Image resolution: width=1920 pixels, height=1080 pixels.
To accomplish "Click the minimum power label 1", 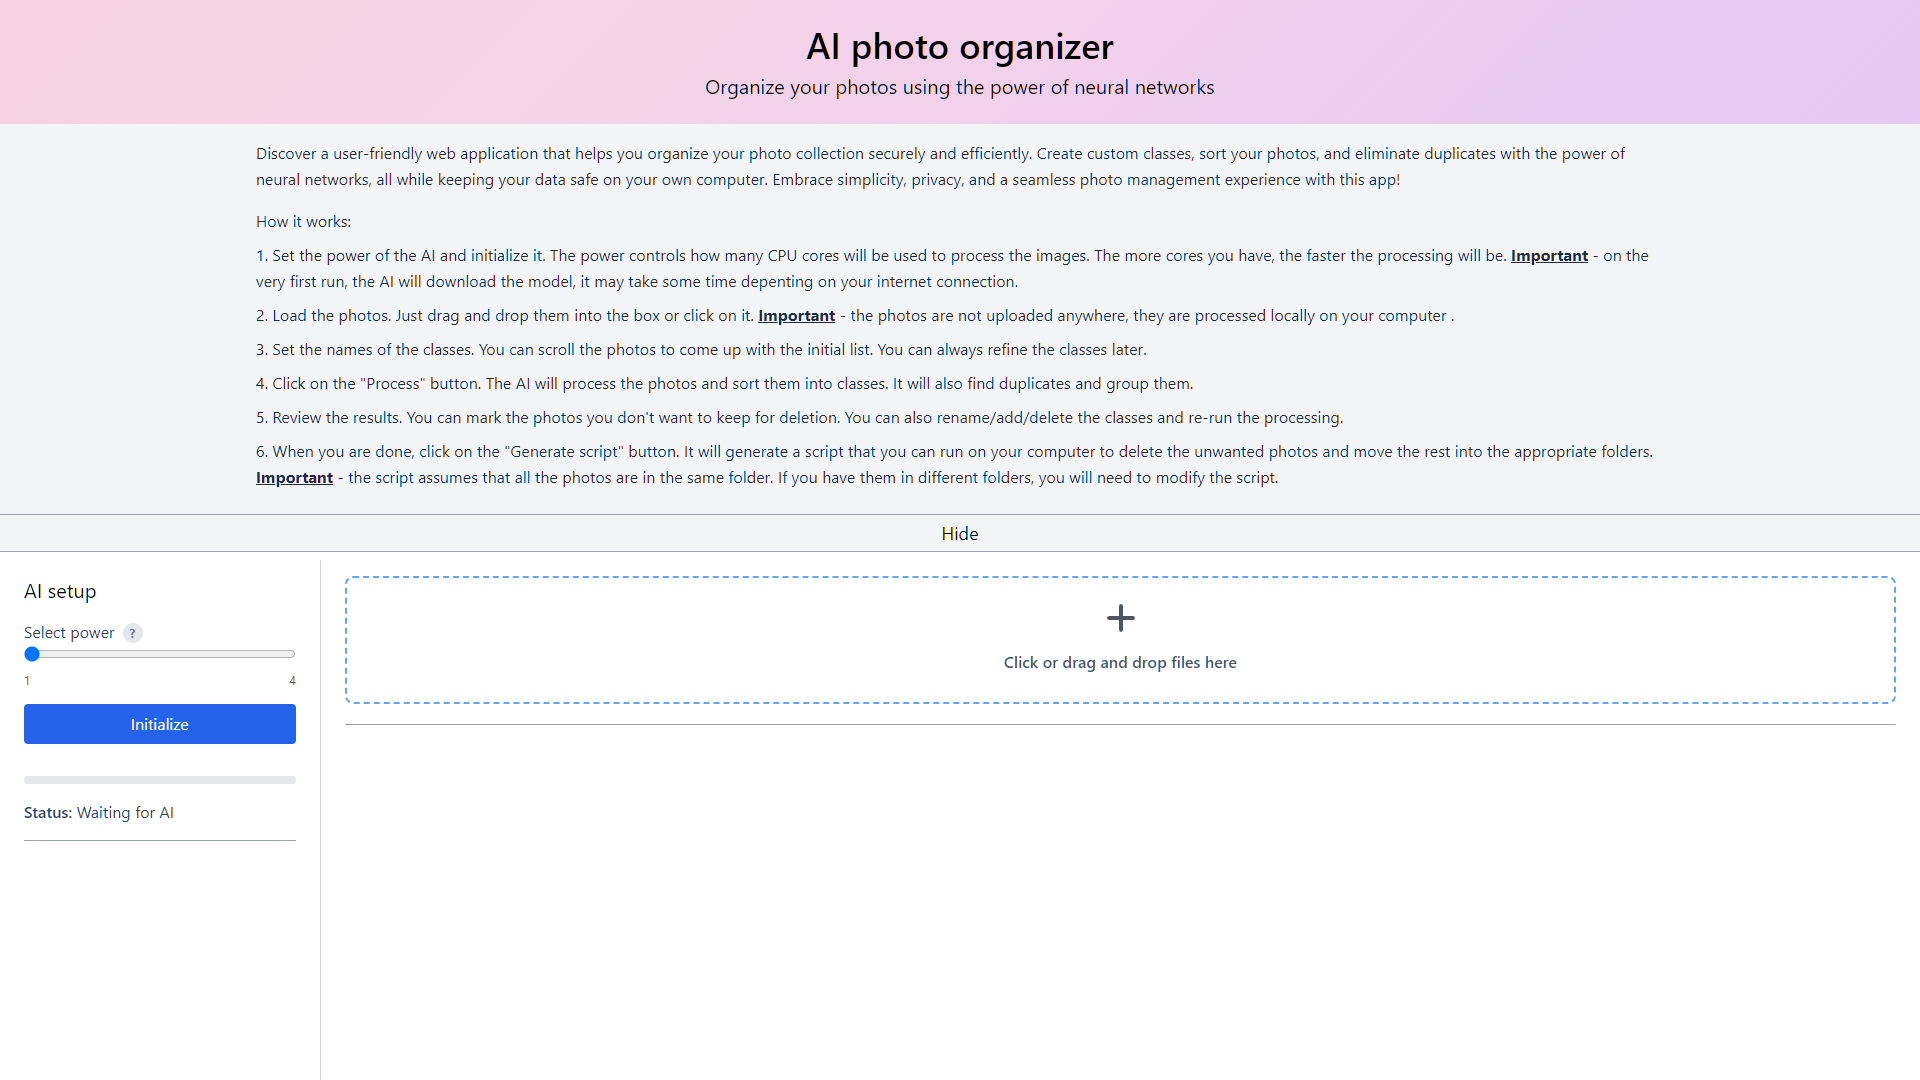I will 27,680.
